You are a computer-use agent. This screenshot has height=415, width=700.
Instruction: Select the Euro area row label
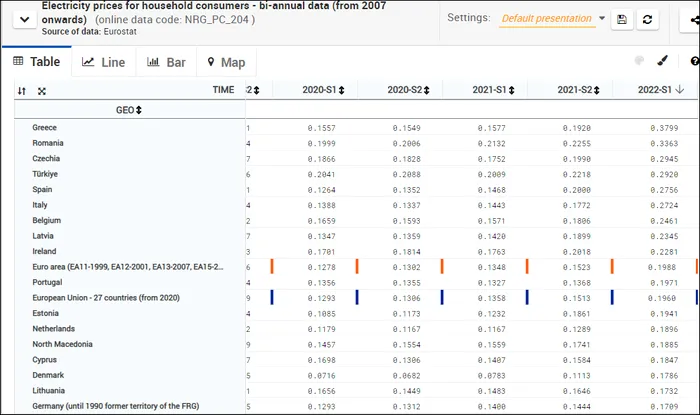(x=128, y=267)
